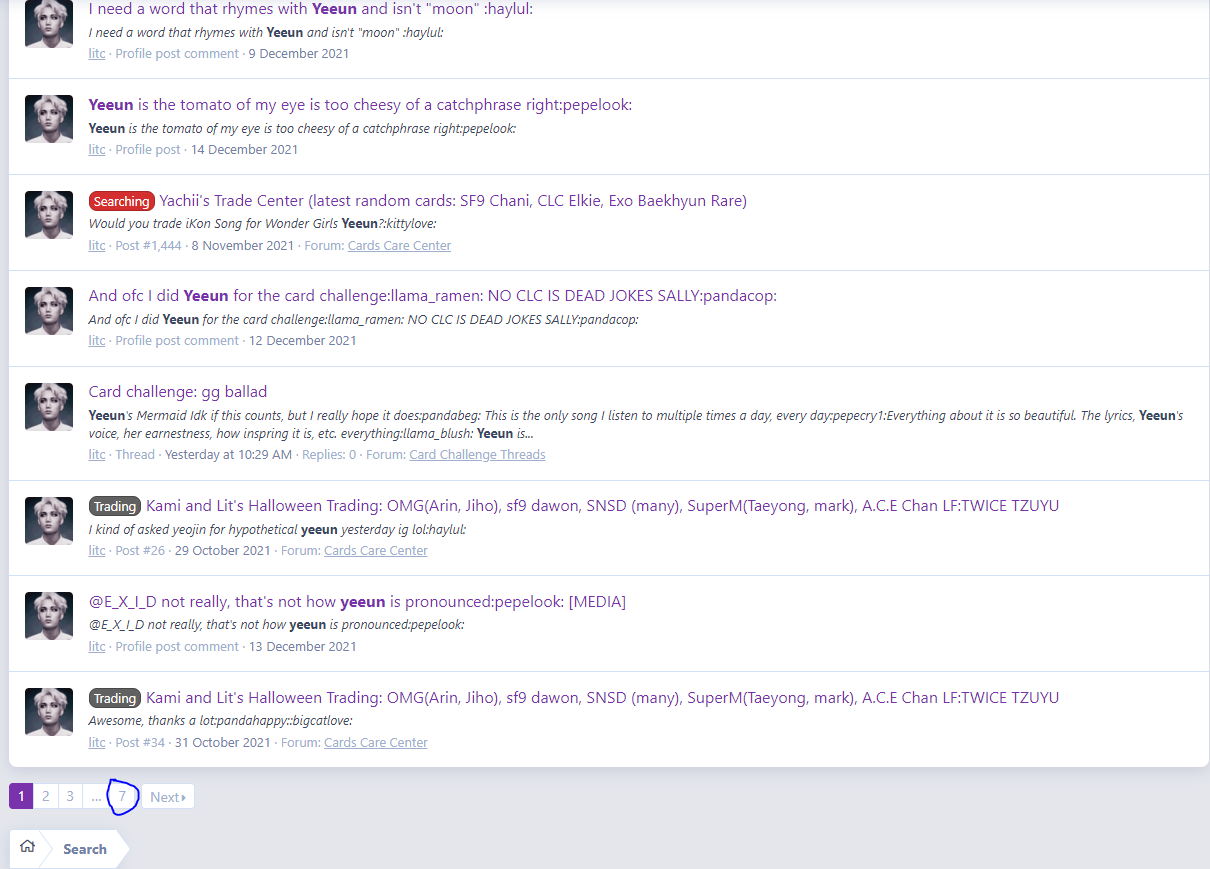Viewport: 1210px width, 869px height.
Task: Click avatar beside "And ofc I did Yeeun"
Action: (49, 311)
